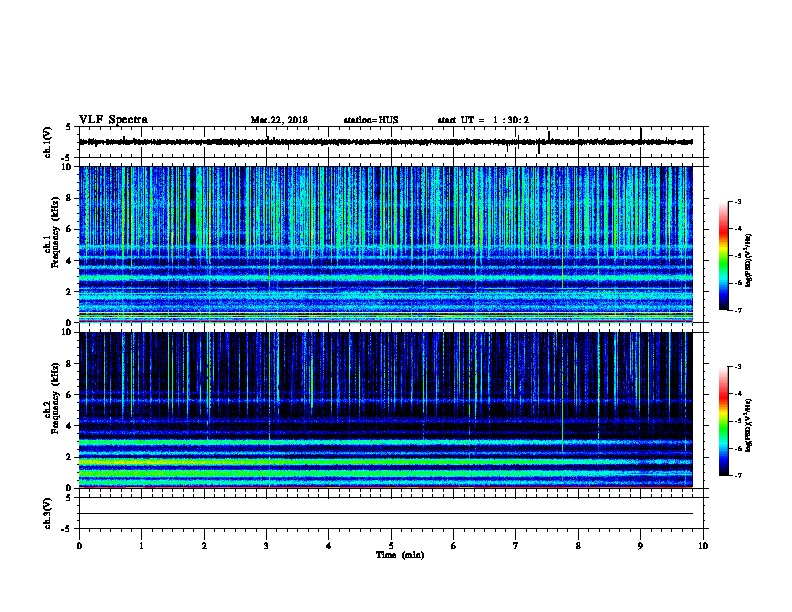Click the ch.2 colorbar log(PSD) label
Image resolution: width=792 pixels, height=612 pixels.
coord(748,425)
